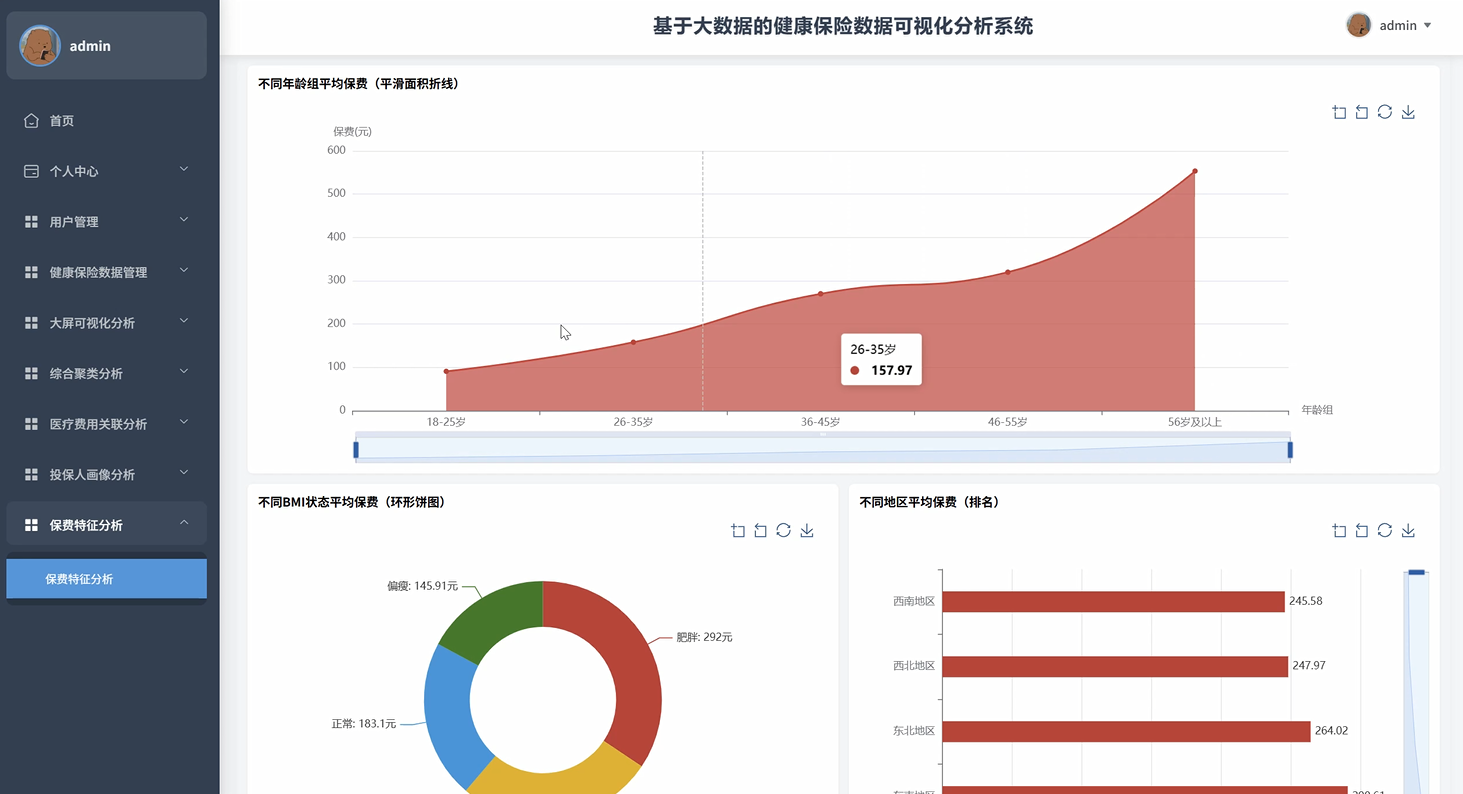1463x794 pixels.
Task: Click the 36-45岁 data point on line
Action: [x=820, y=293]
